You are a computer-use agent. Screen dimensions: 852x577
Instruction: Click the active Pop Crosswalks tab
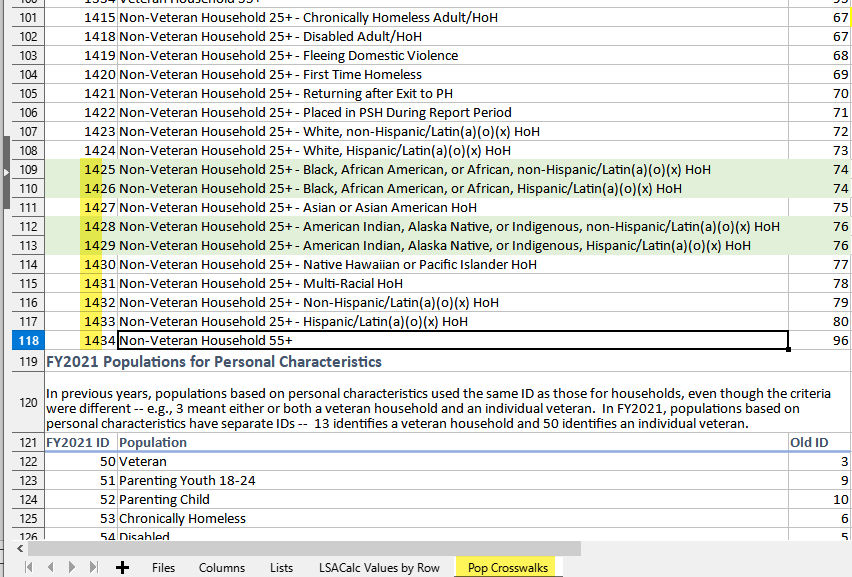pos(505,567)
